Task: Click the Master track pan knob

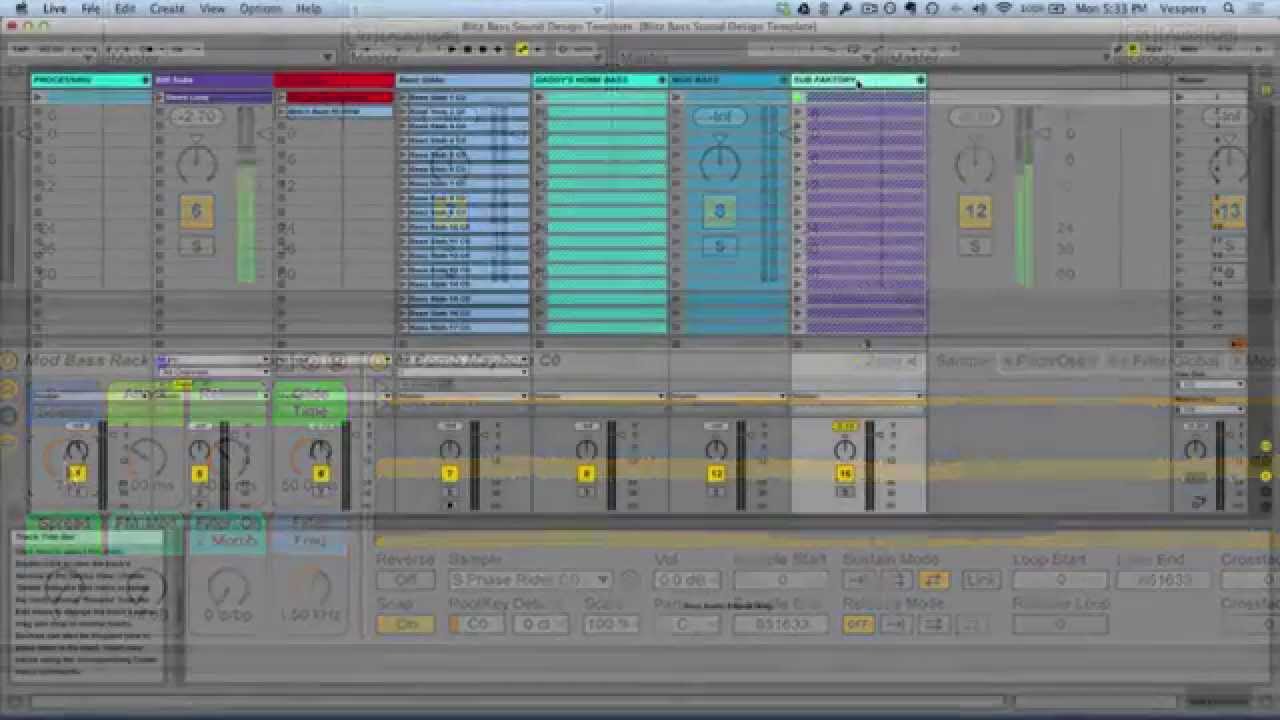Action: (x=1195, y=450)
